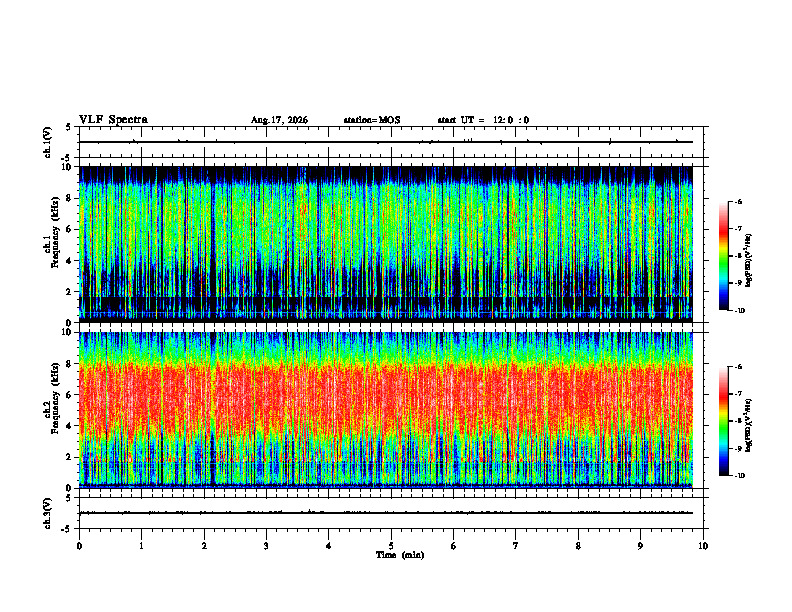Viewport: 792px width, 612px height.
Task: Click the "station=MOS" header label
Action: point(372,120)
